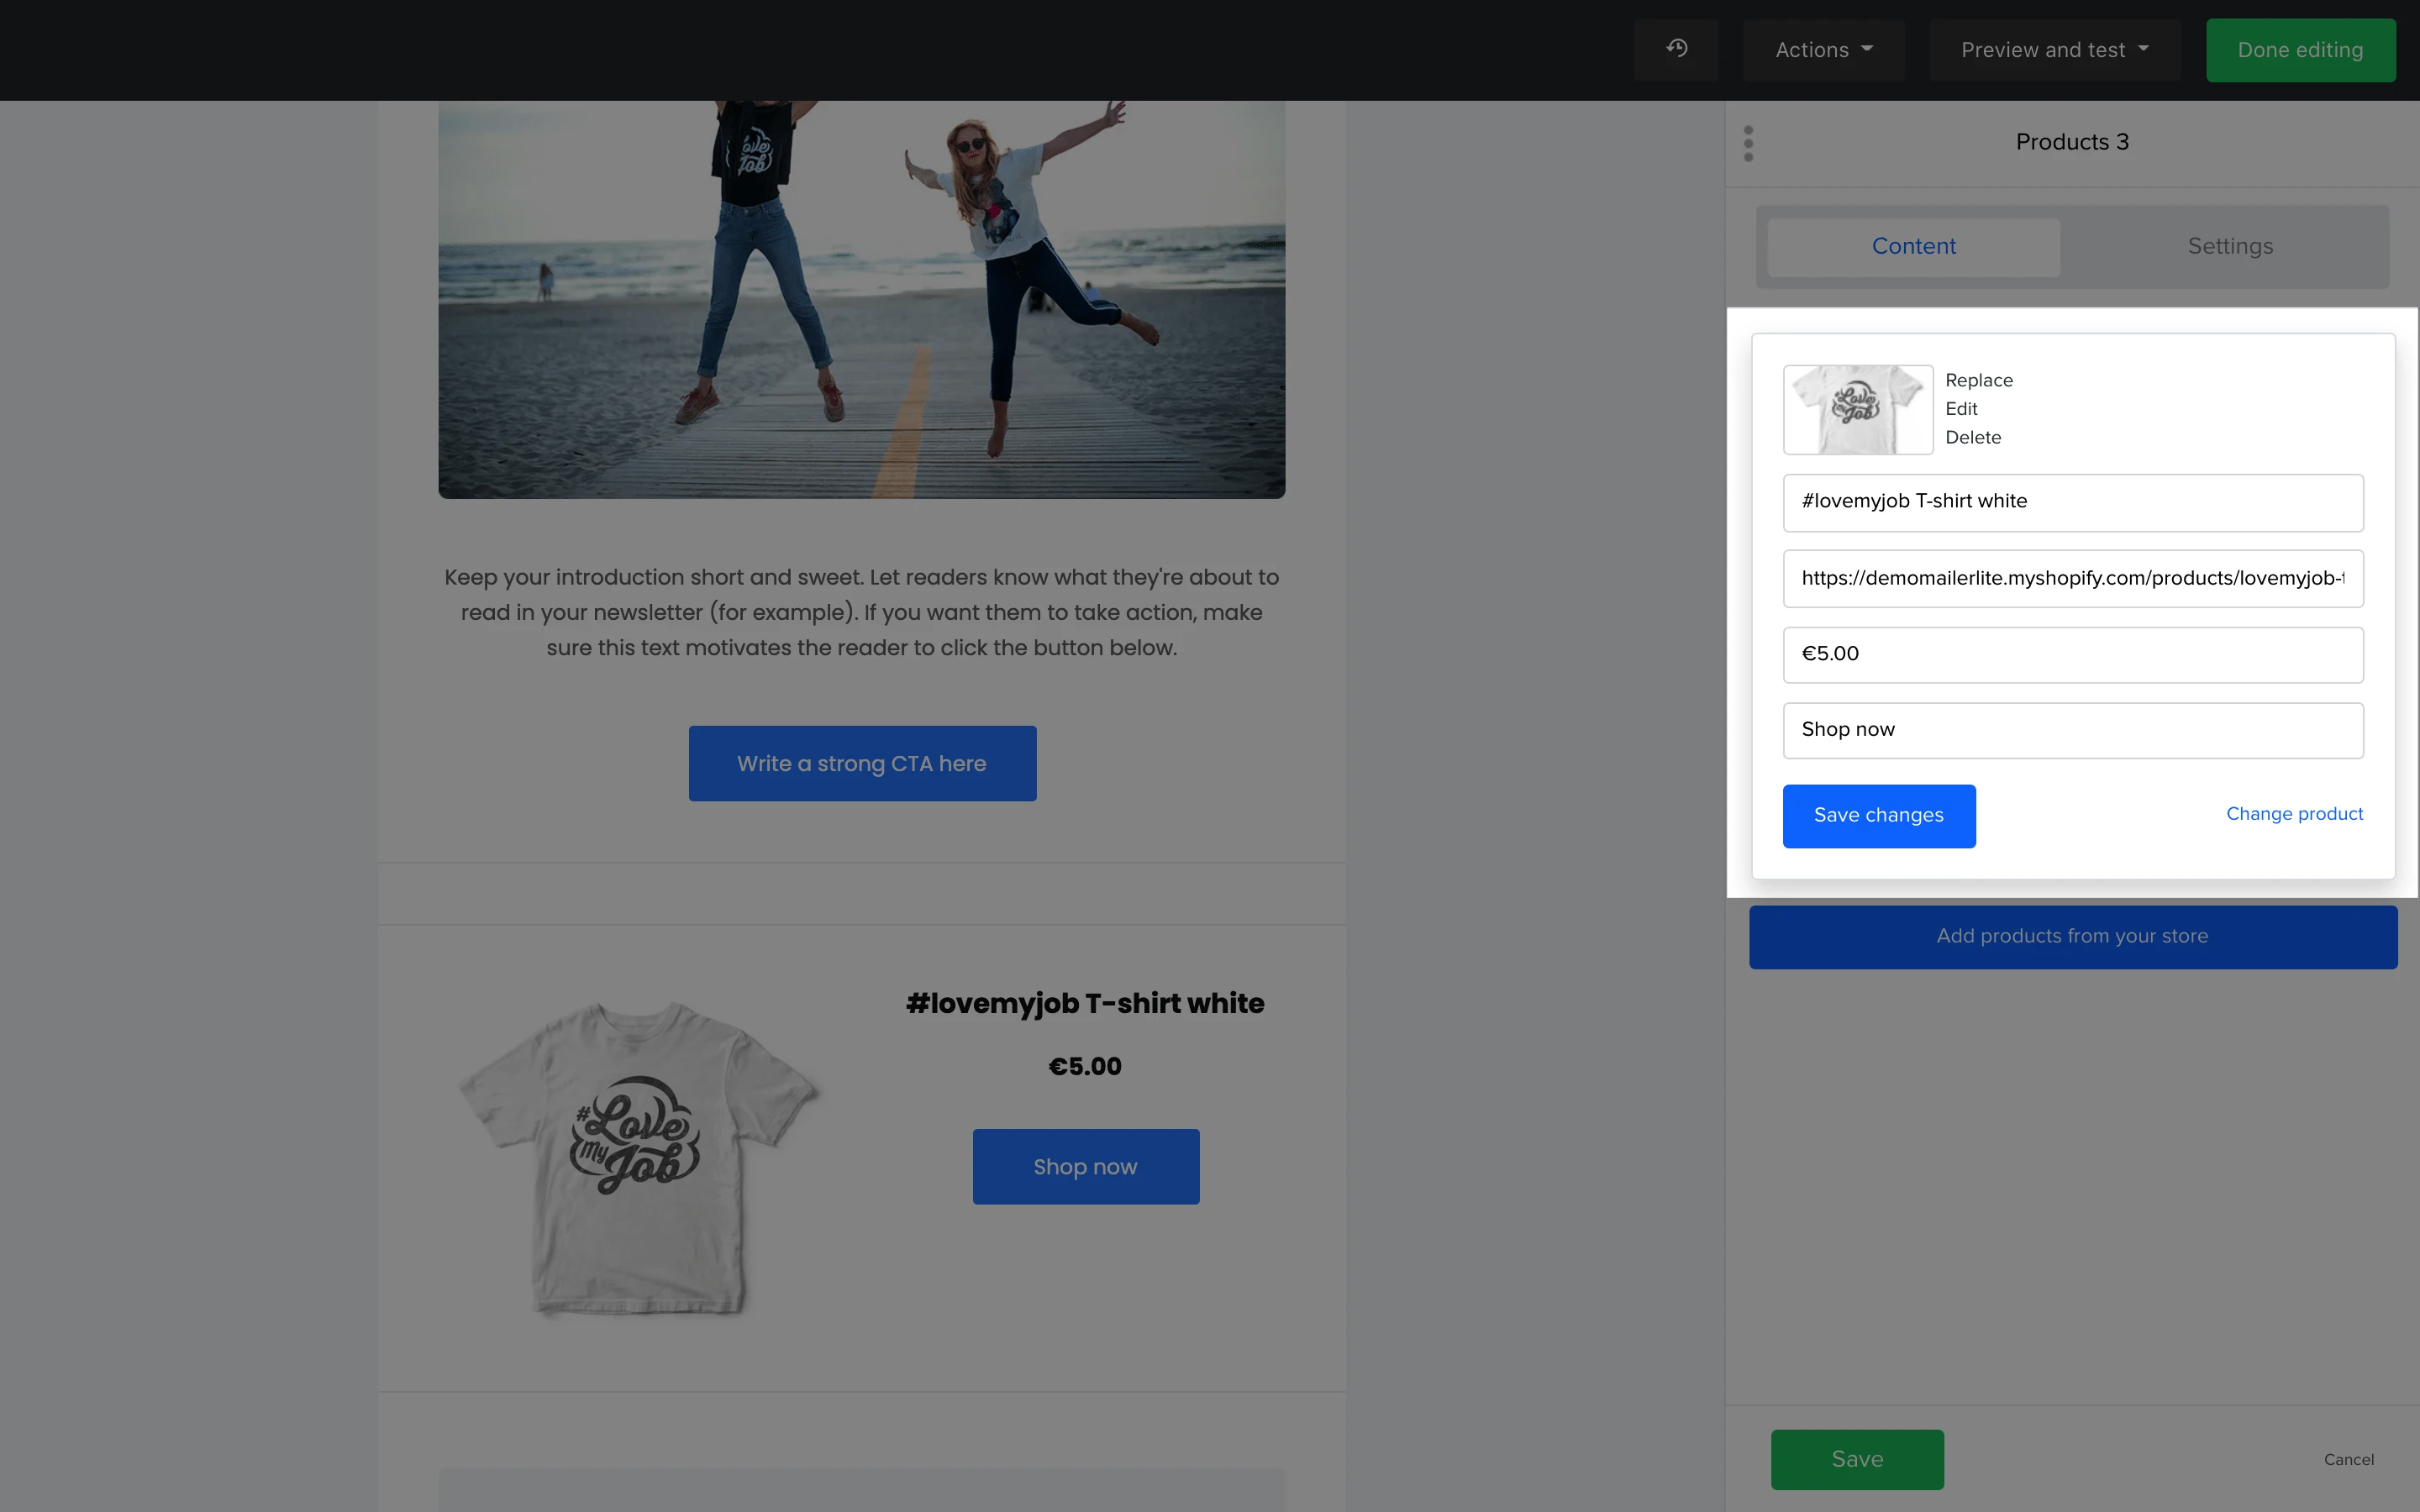Click the history undo icon in top bar
The image size is (2420, 1512).
click(1677, 49)
